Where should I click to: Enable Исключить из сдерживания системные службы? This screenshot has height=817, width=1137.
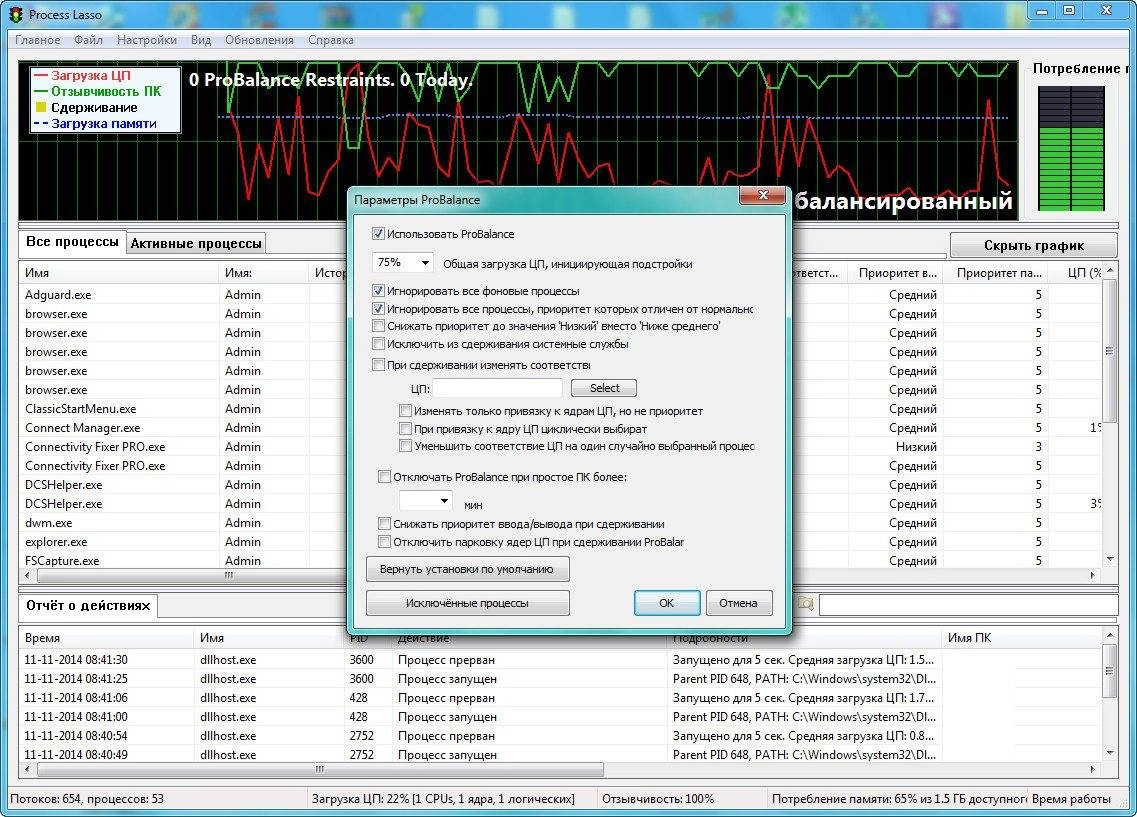click(378, 344)
